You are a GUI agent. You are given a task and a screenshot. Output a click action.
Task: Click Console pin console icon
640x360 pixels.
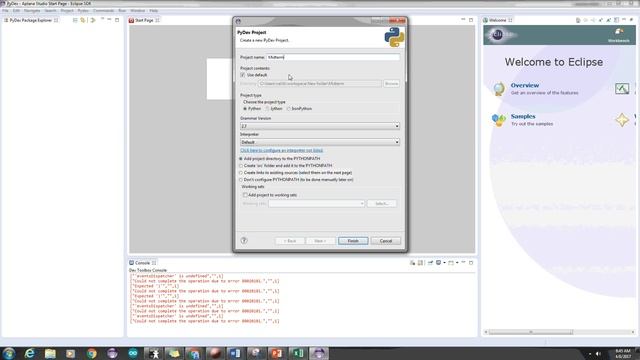click(430, 263)
